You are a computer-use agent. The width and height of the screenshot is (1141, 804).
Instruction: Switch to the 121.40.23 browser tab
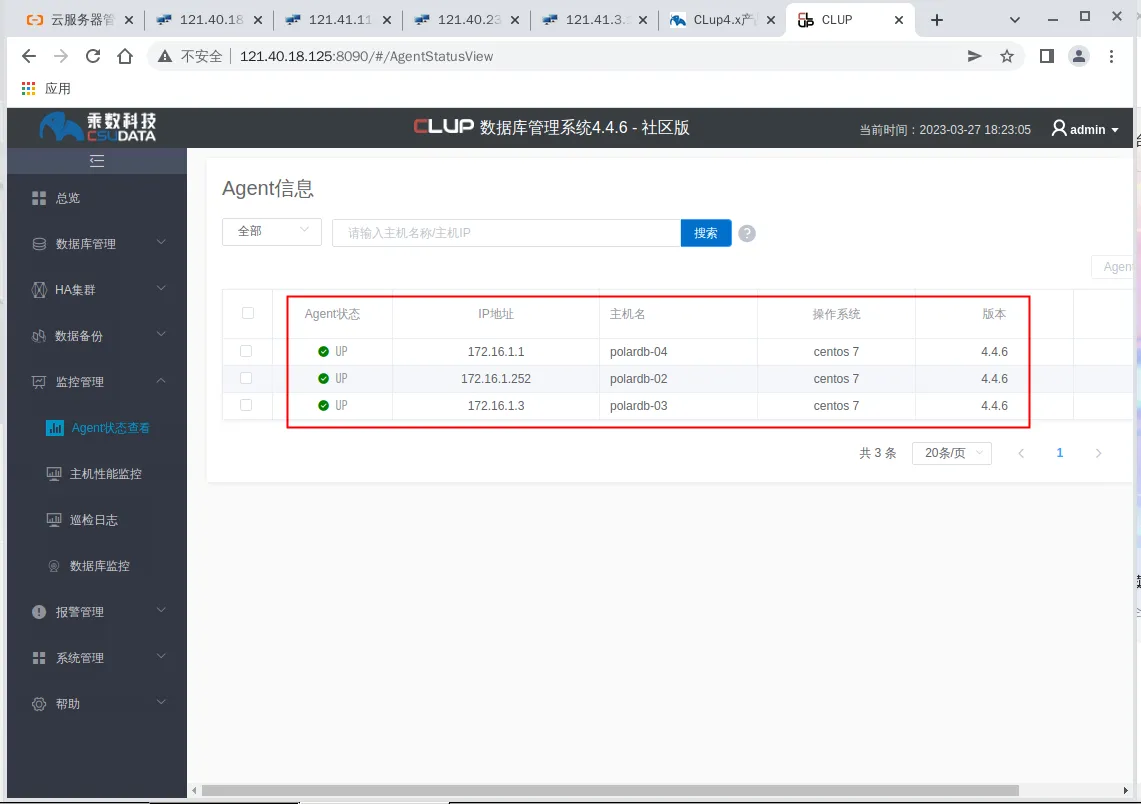point(467,20)
